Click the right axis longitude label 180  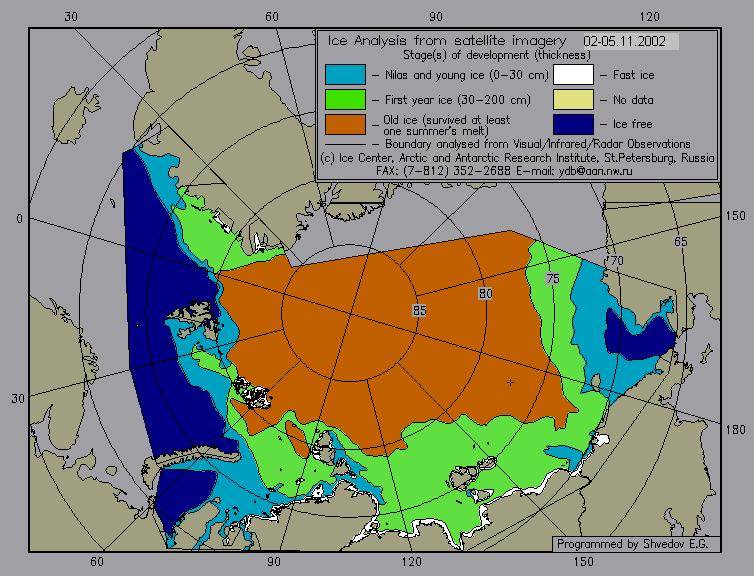735,429
